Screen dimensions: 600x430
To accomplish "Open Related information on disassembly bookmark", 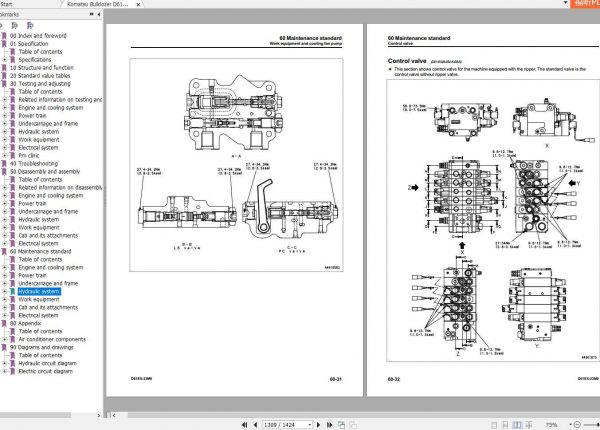I will 60,188.
